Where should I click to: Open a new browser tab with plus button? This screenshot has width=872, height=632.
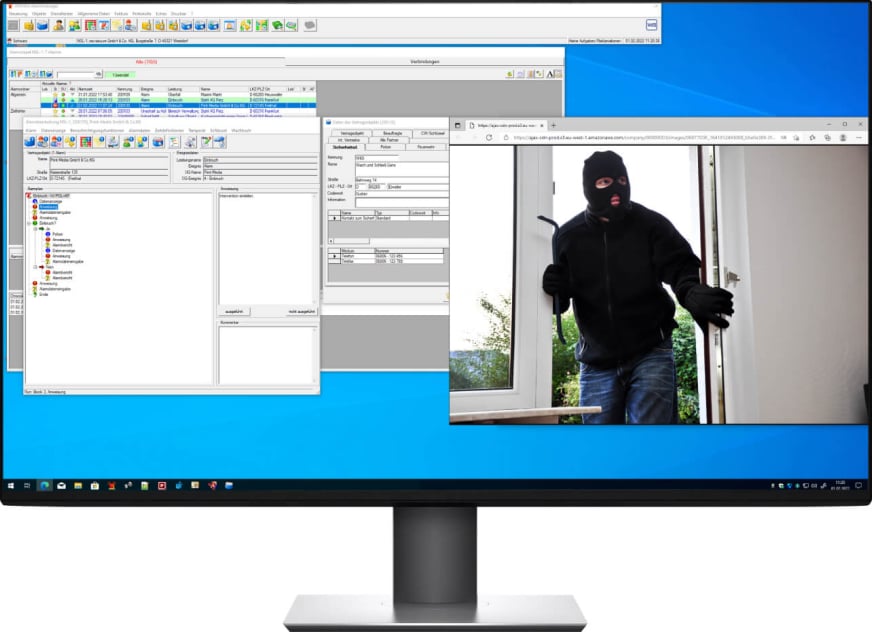click(553, 125)
